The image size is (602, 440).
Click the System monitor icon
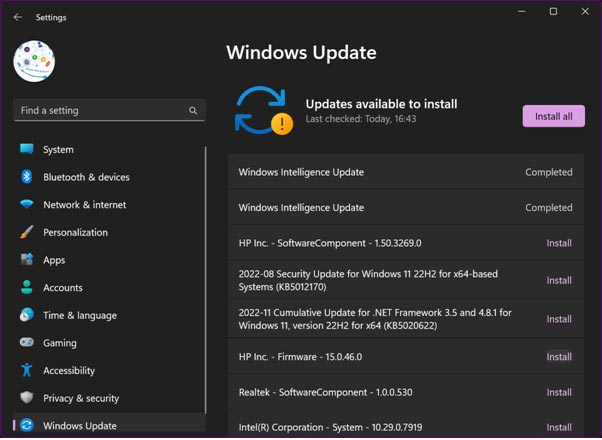point(26,149)
